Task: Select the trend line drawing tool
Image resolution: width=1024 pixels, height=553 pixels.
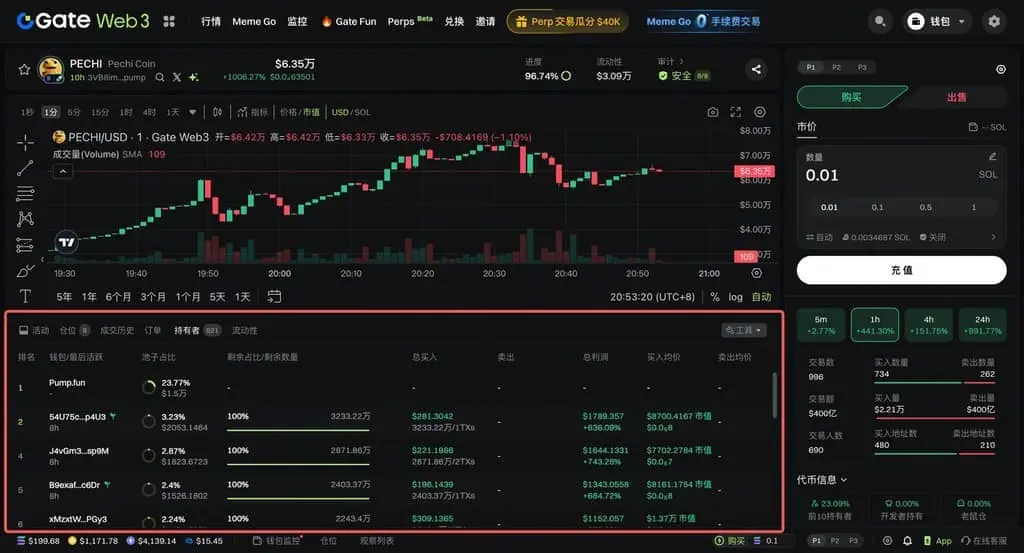Action: pos(25,168)
